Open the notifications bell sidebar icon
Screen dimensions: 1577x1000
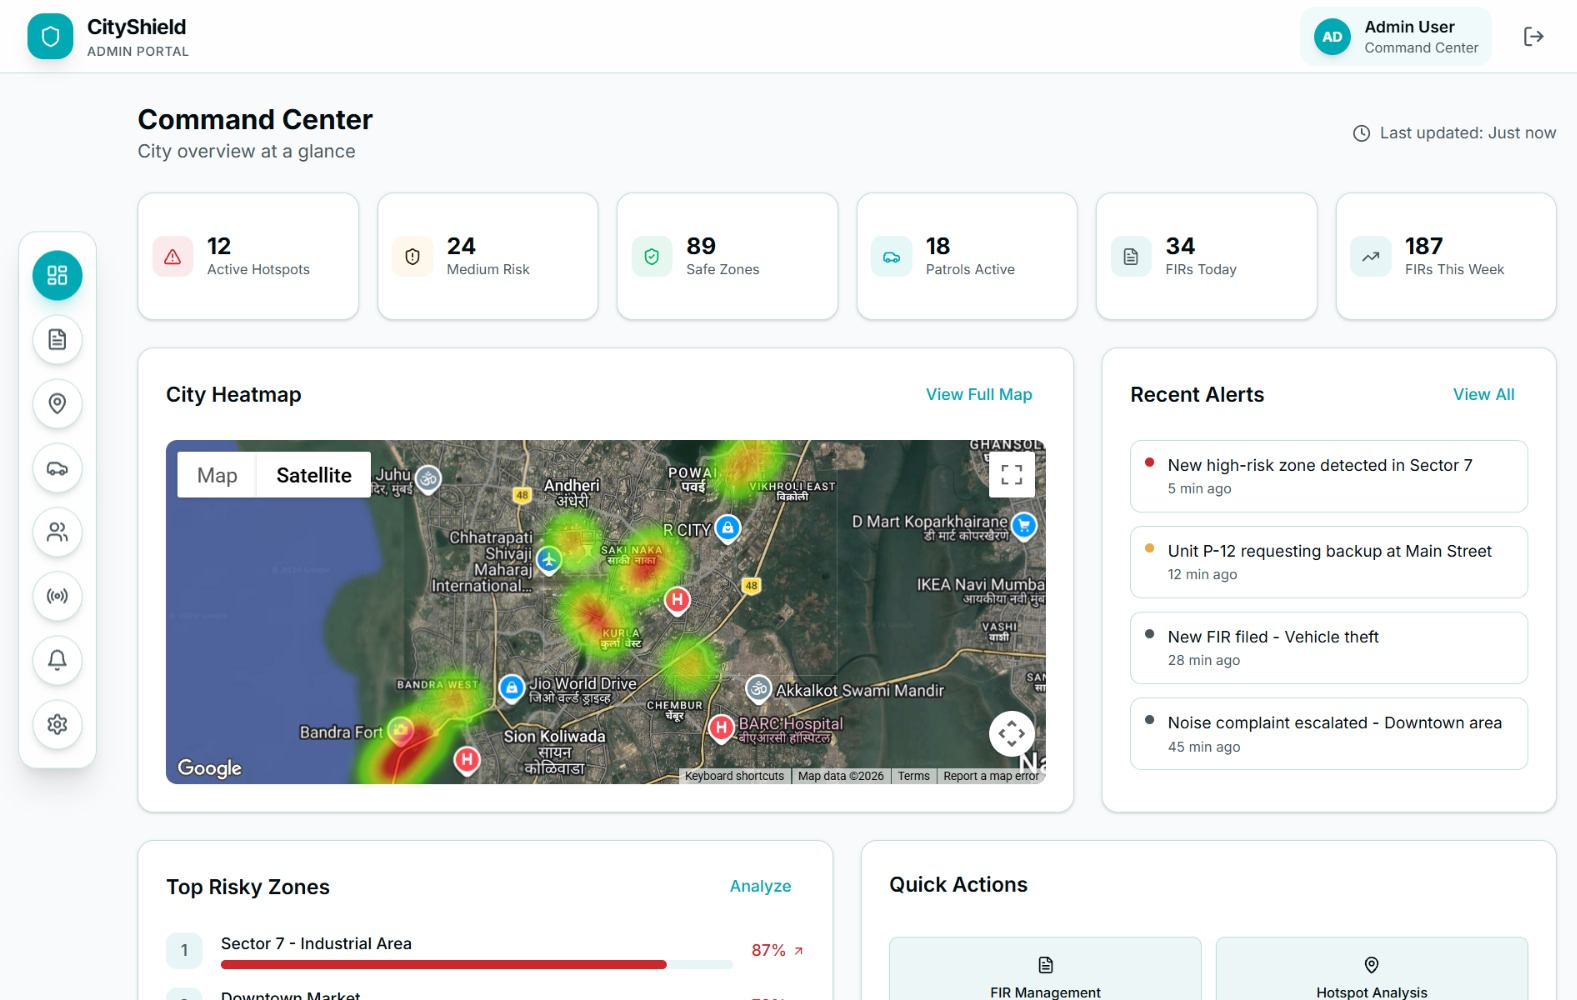coord(57,660)
